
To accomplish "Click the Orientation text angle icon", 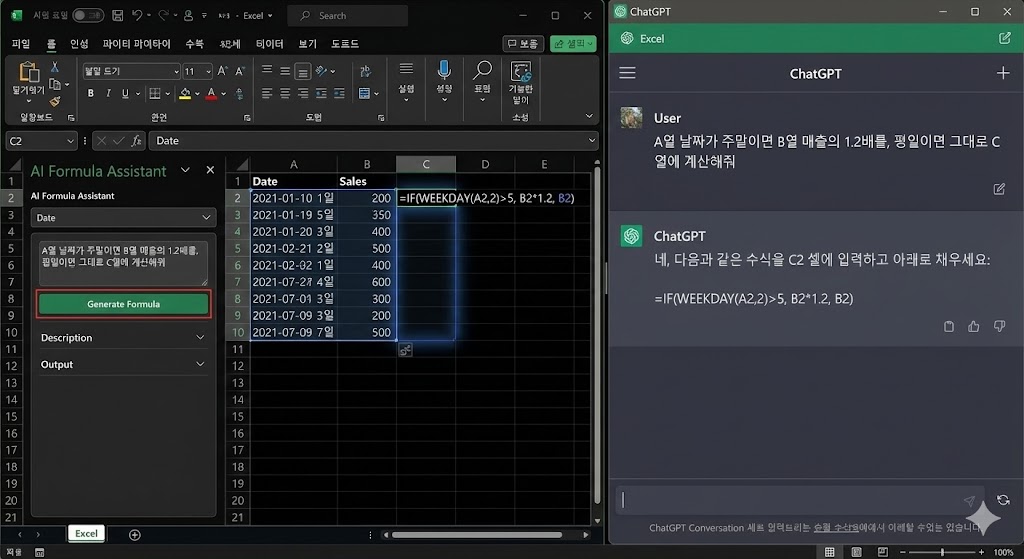I will 321,71.
